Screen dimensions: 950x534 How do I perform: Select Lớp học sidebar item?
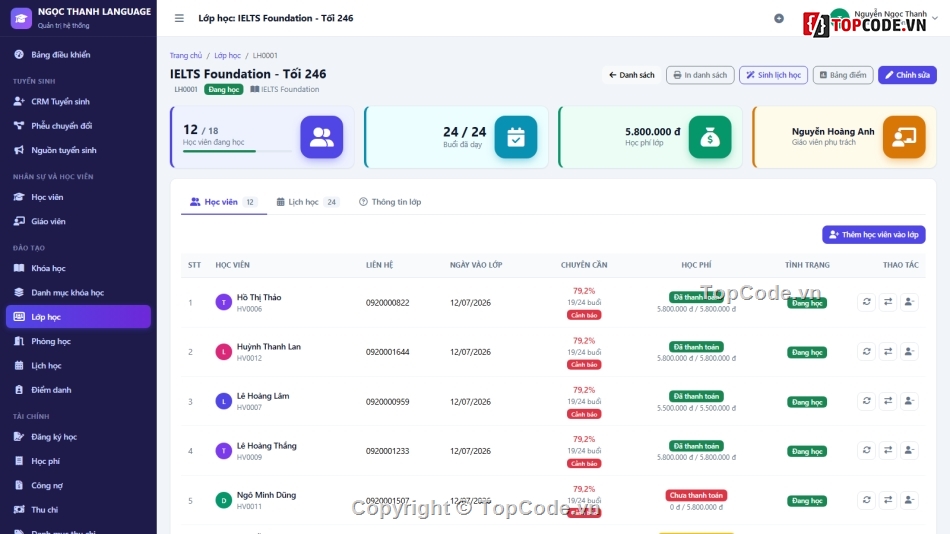click(x=78, y=316)
